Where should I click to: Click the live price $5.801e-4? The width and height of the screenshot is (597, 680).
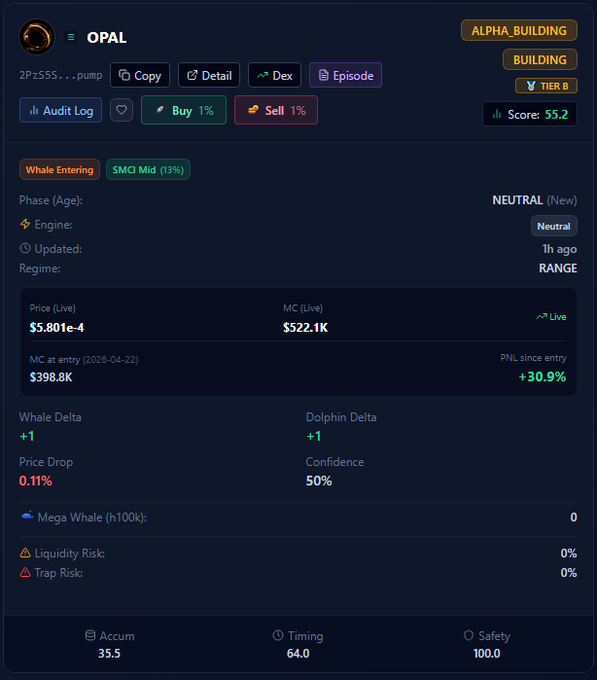(57, 327)
